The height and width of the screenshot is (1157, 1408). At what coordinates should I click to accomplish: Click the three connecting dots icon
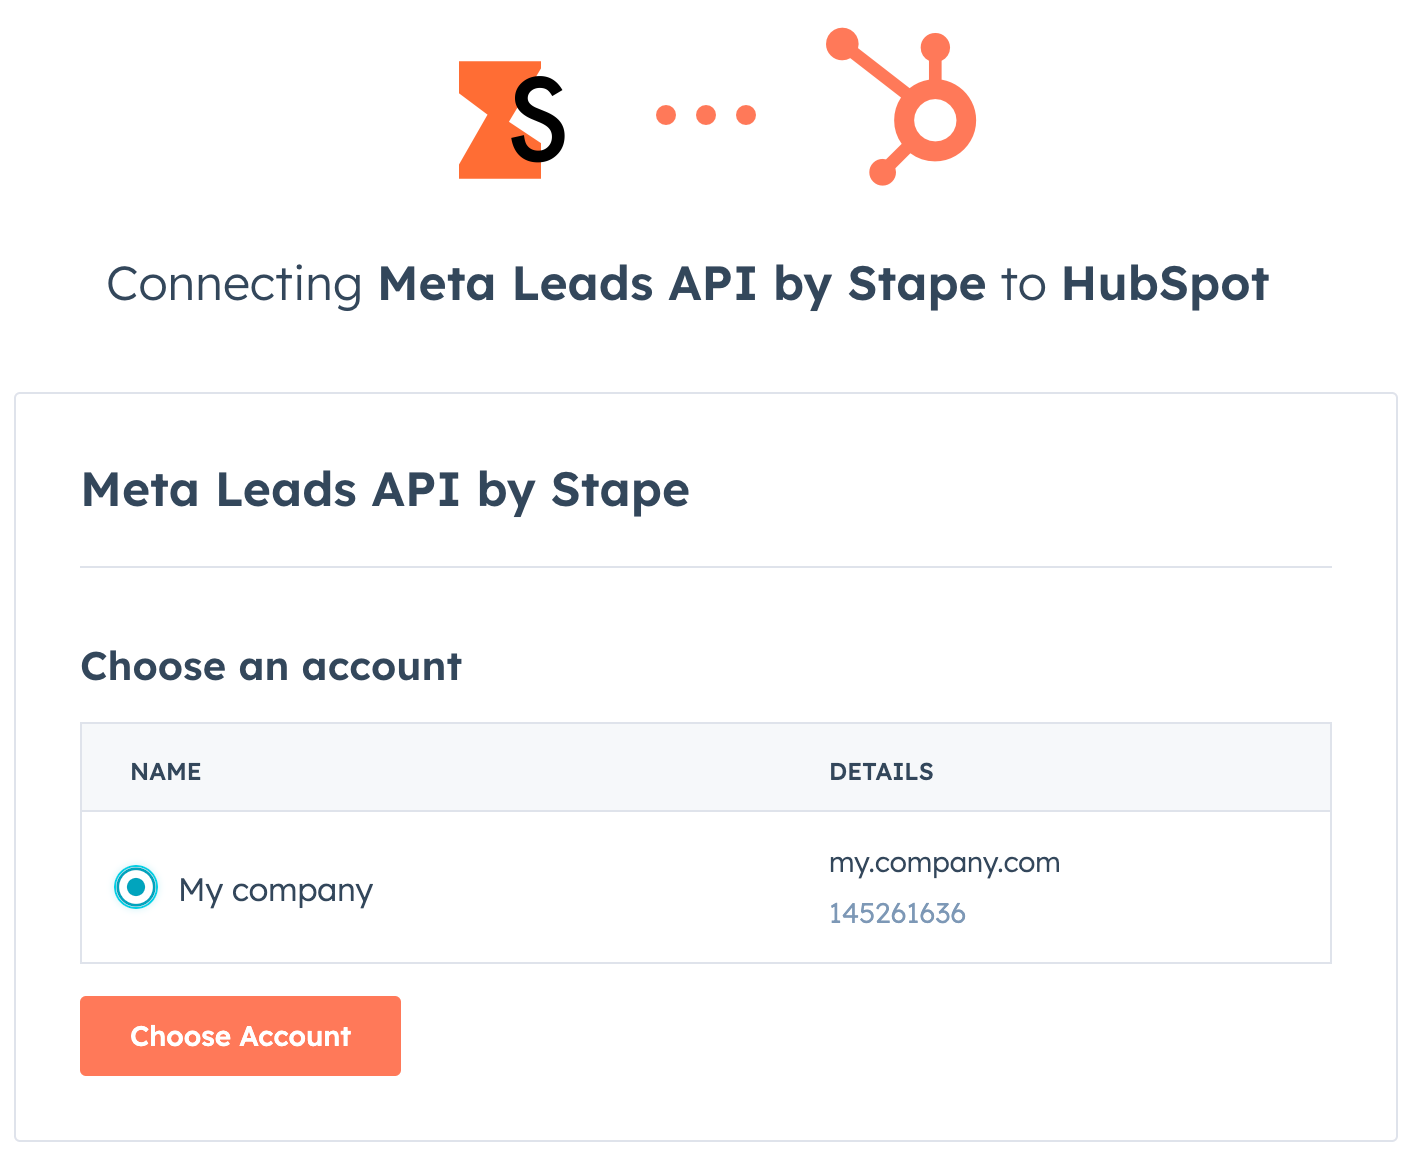pyautogui.click(x=706, y=115)
